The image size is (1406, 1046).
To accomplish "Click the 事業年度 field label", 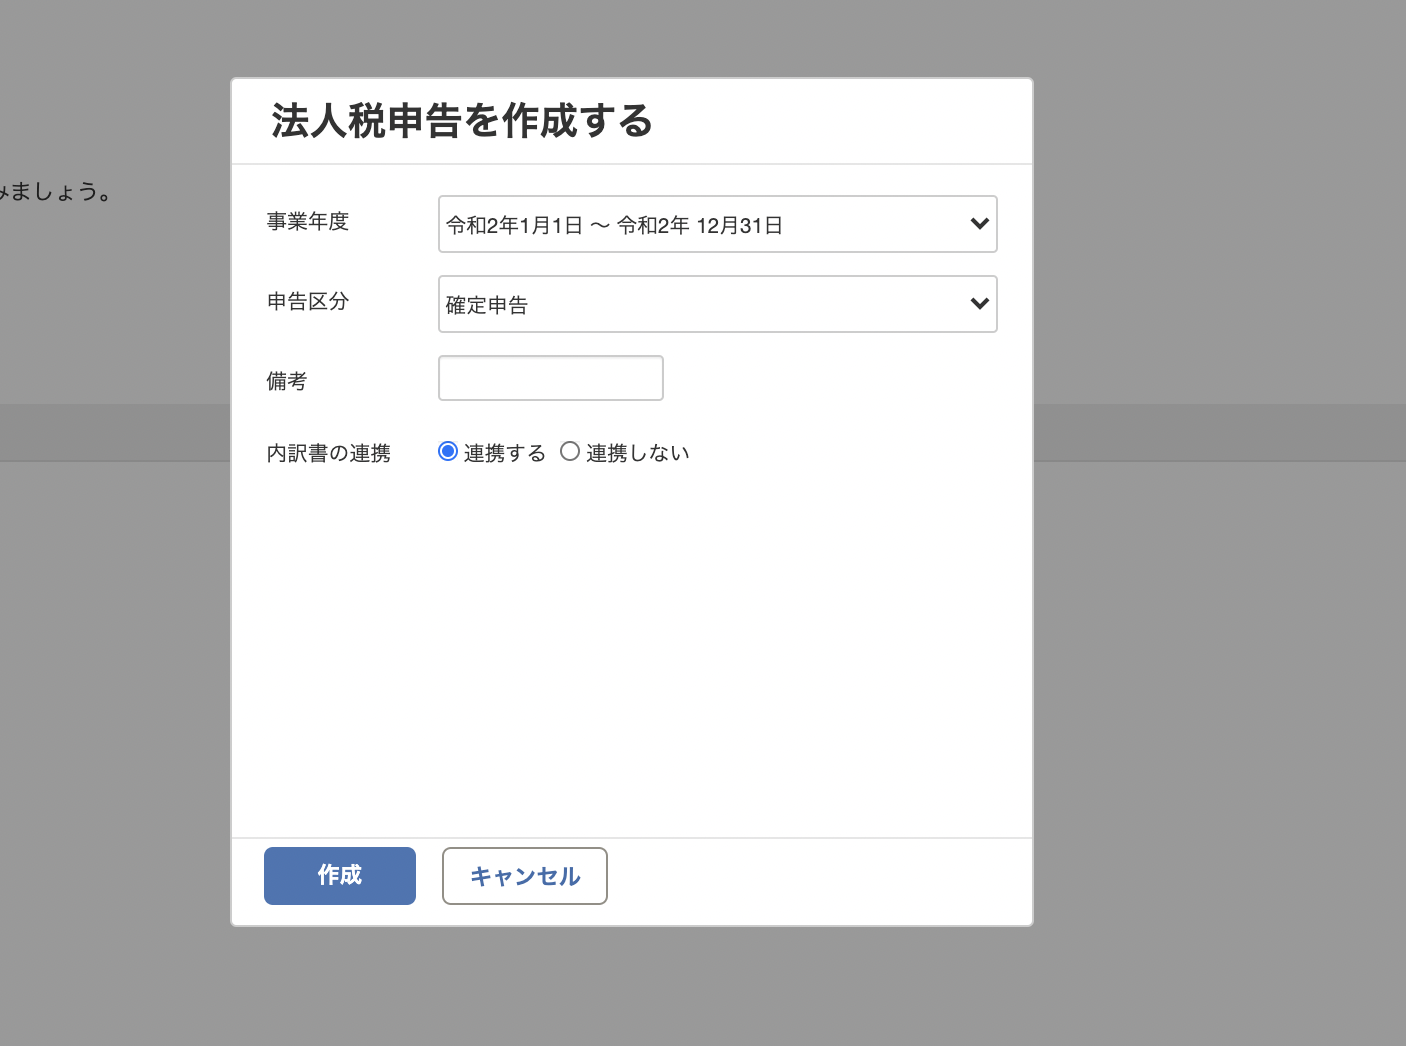I will [308, 222].
